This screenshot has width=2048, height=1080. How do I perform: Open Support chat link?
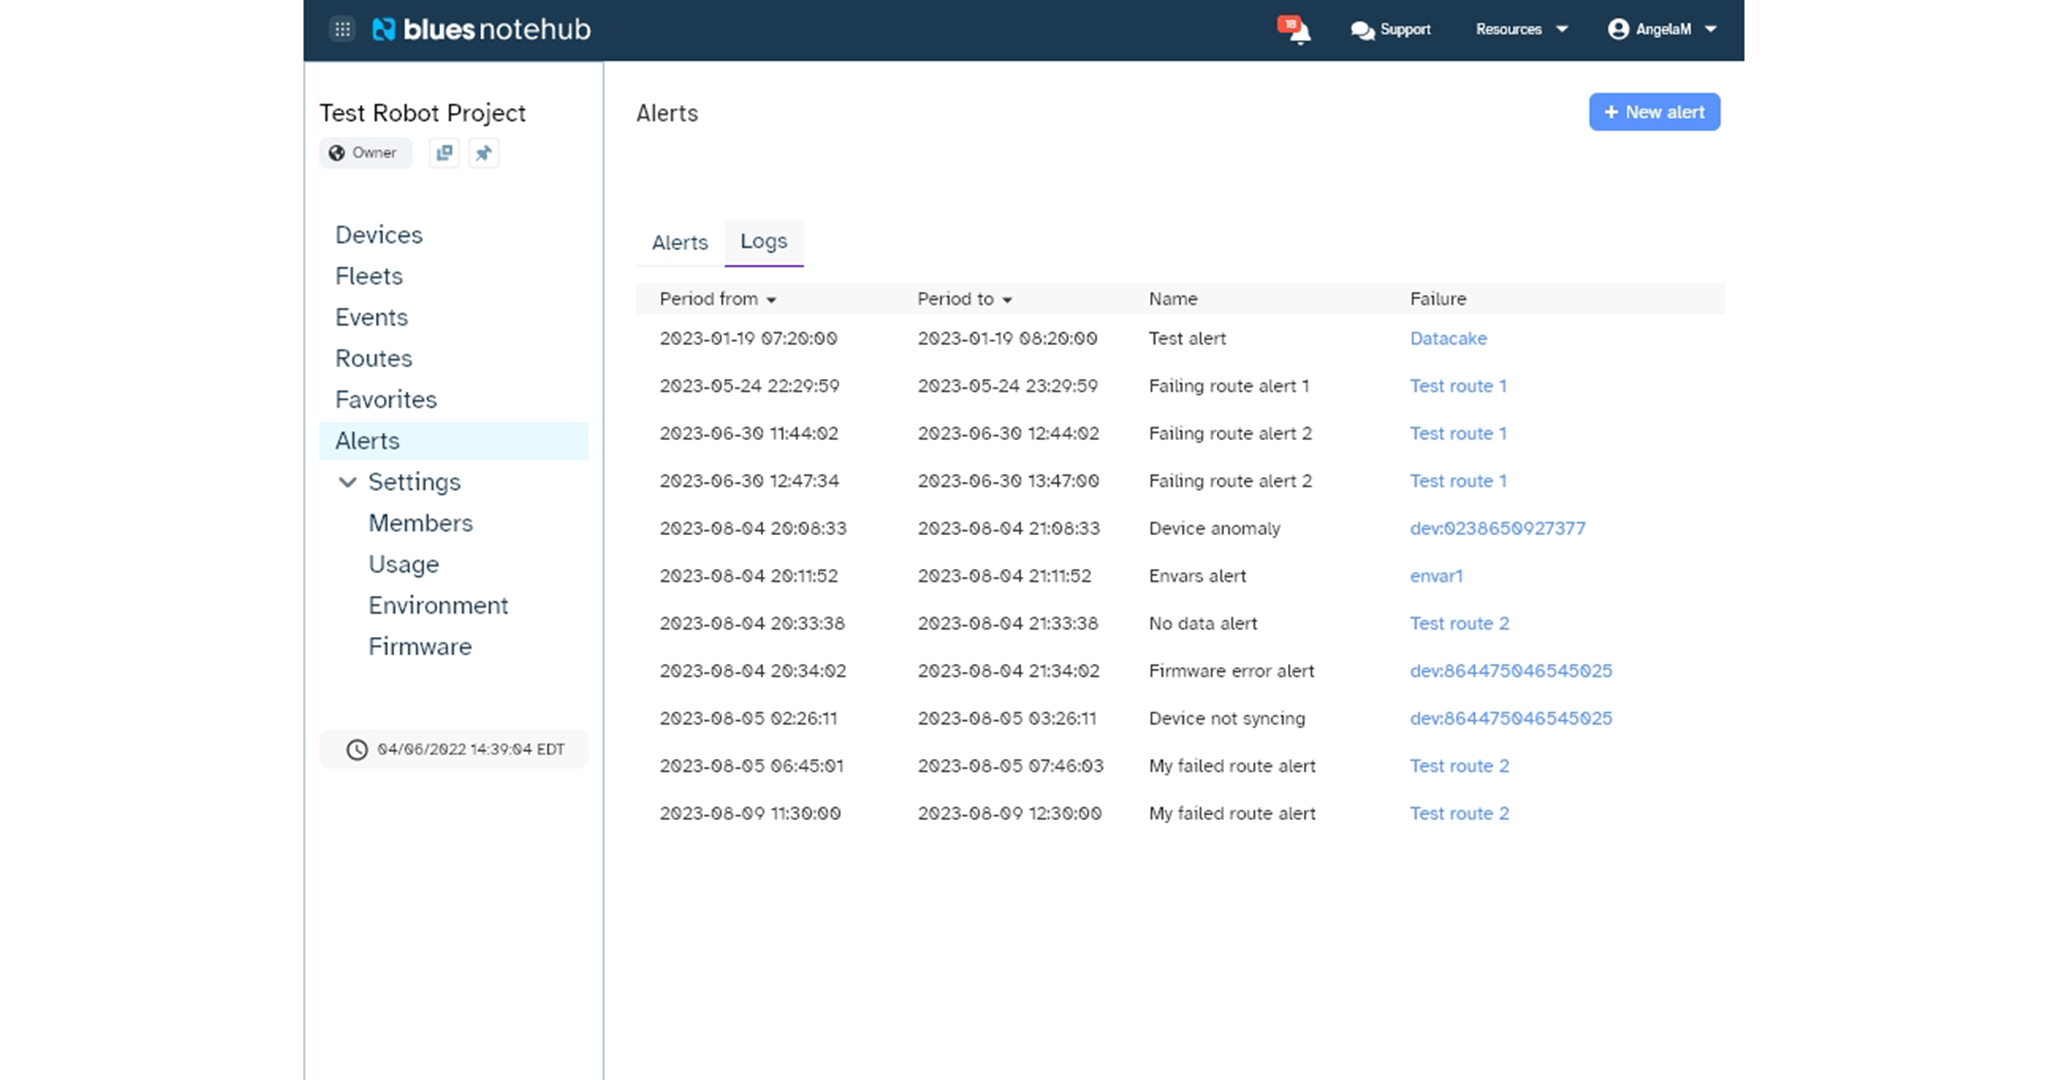(x=1391, y=30)
